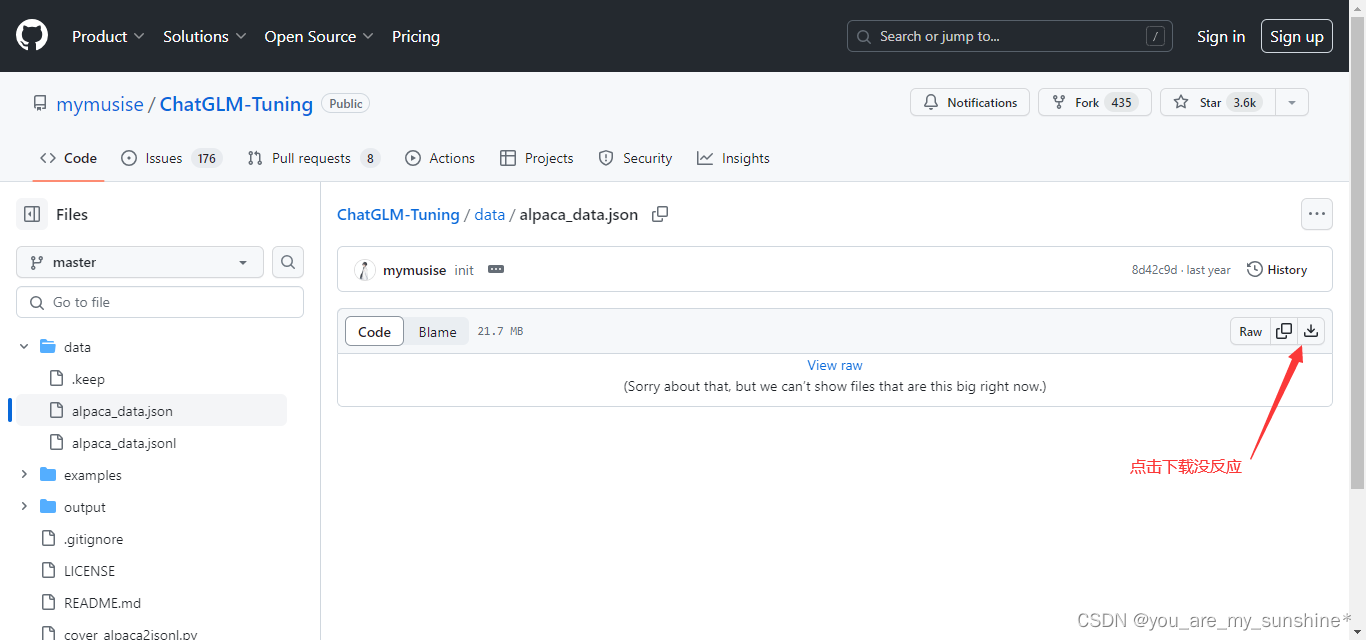Image resolution: width=1366 pixels, height=640 pixels.
Task: Open the star lists dropdown arrow
Action: pos(1292,102)
